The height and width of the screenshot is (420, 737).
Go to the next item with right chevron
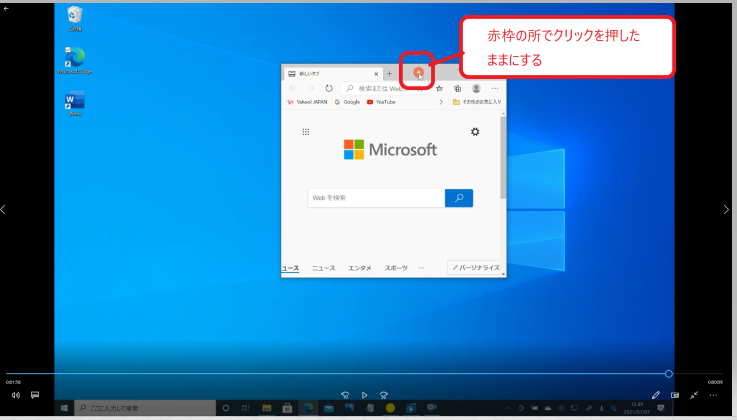pos(727,209)
